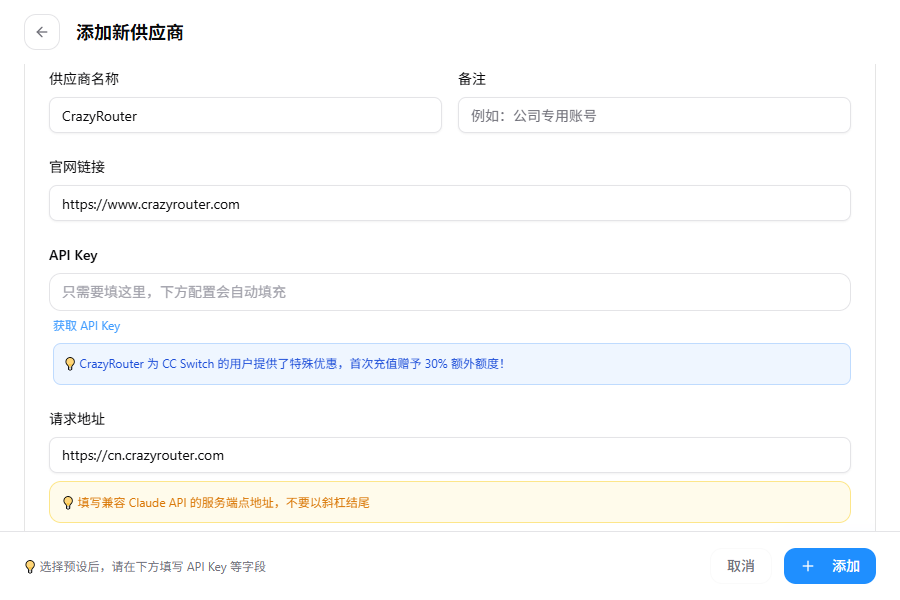
Task: Click the 官网链接 website URL field
Action: [x=450, y=204]
